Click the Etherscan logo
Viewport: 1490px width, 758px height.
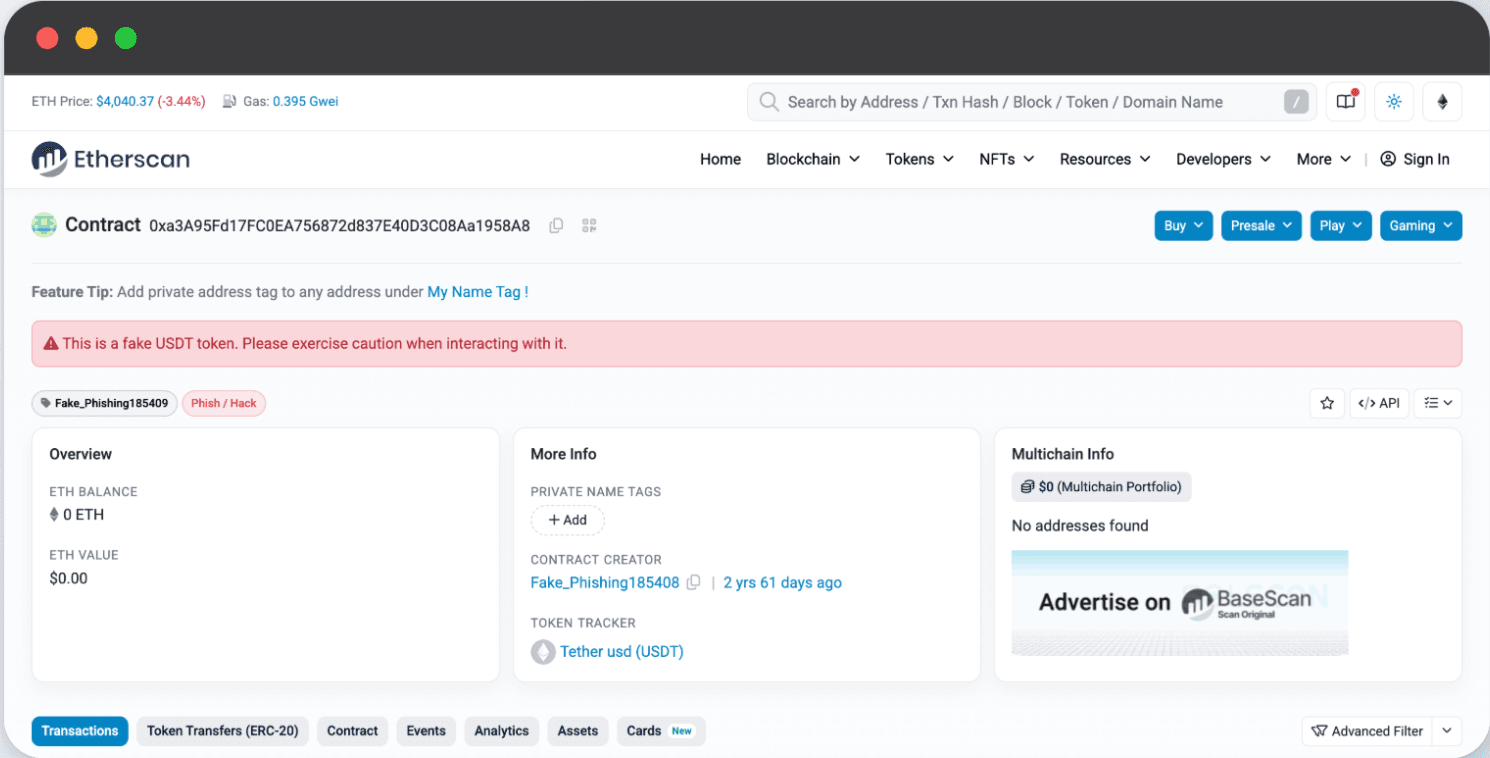tap(110, 159)
